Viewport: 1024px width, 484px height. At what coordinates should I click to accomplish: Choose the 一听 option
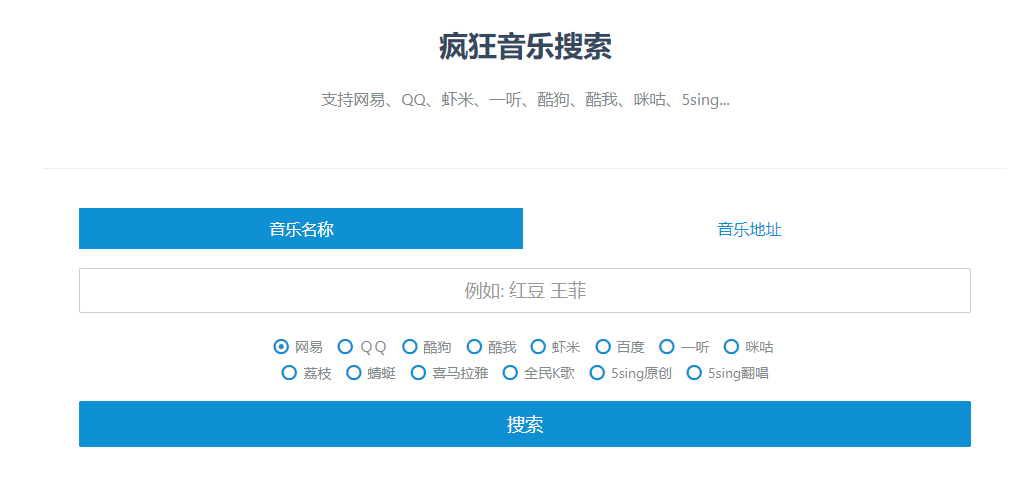click(x=667, y=347)
